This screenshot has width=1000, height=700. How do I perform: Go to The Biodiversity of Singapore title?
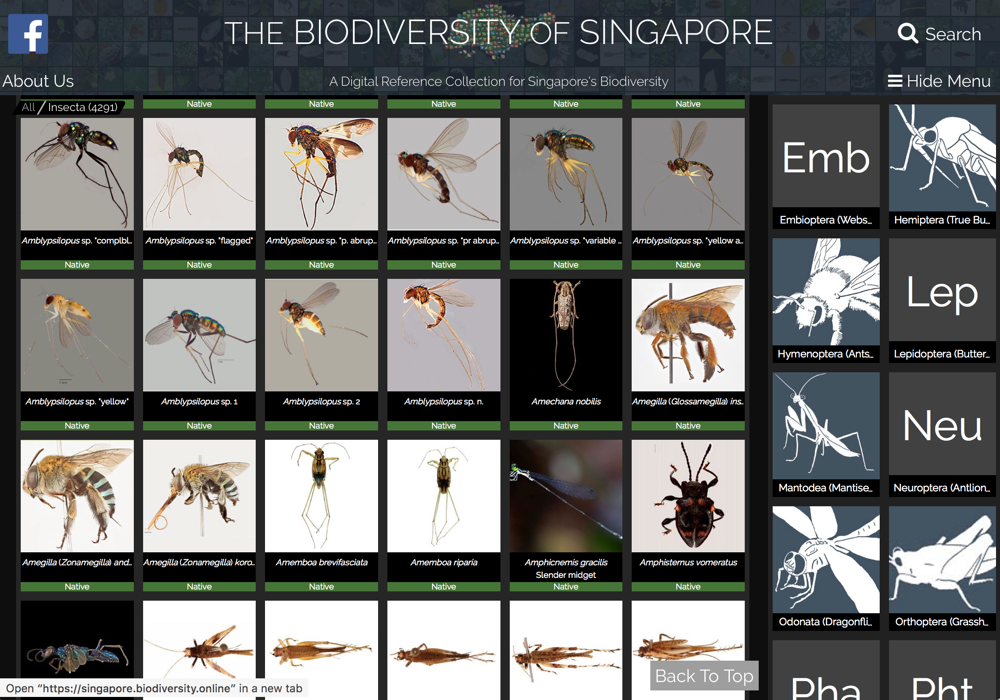[x=498, y=33]
